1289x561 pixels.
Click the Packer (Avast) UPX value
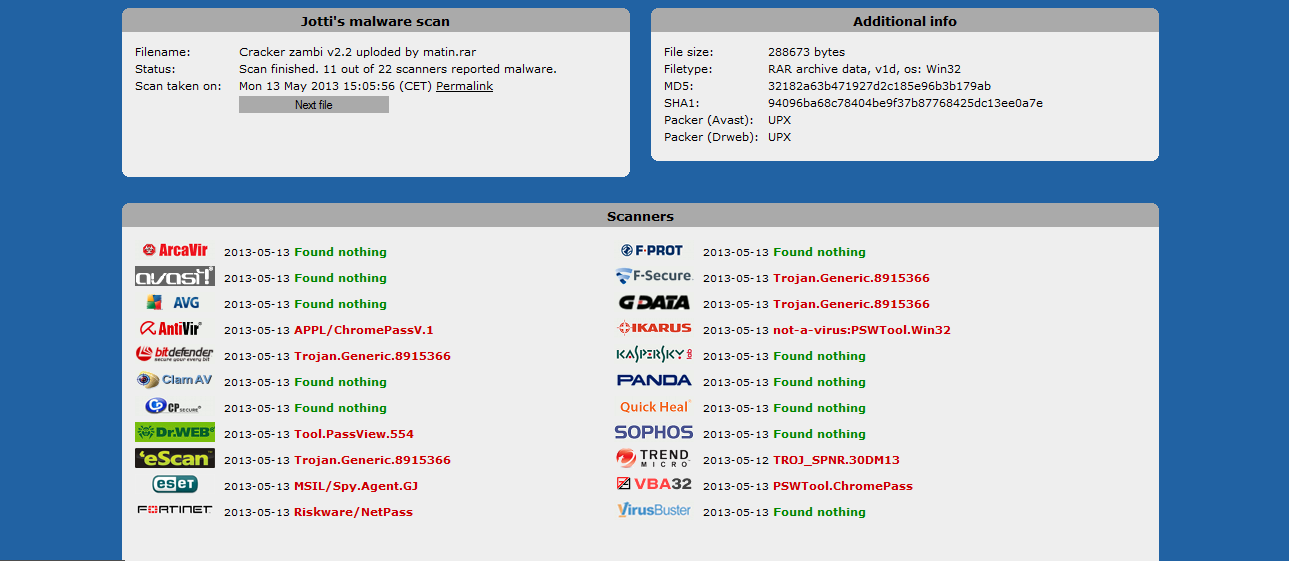[779, 120]
